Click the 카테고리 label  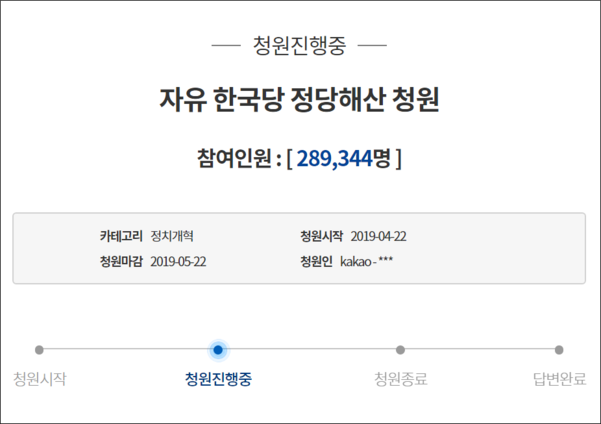[x=121, y=236]
